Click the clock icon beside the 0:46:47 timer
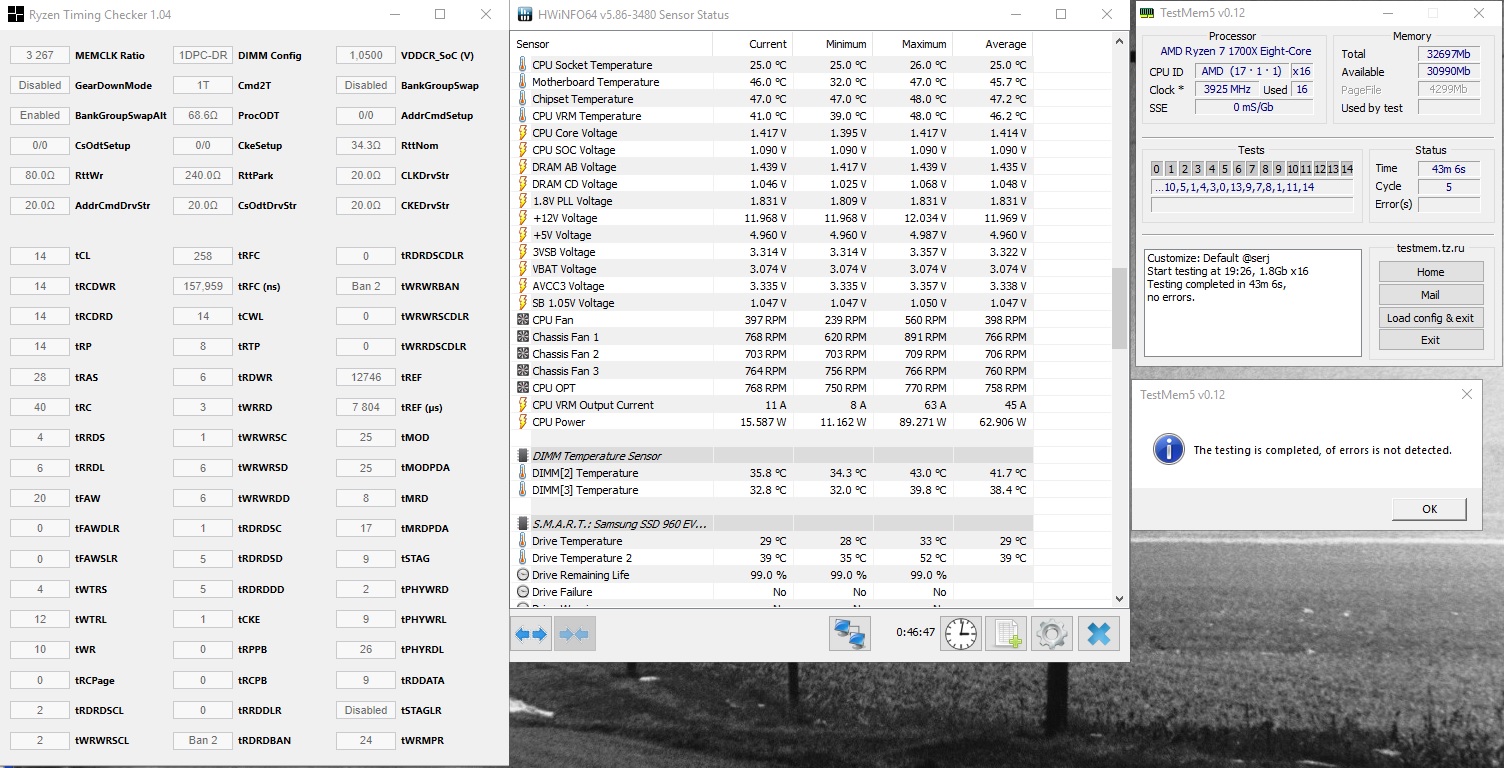 point(961,634)
